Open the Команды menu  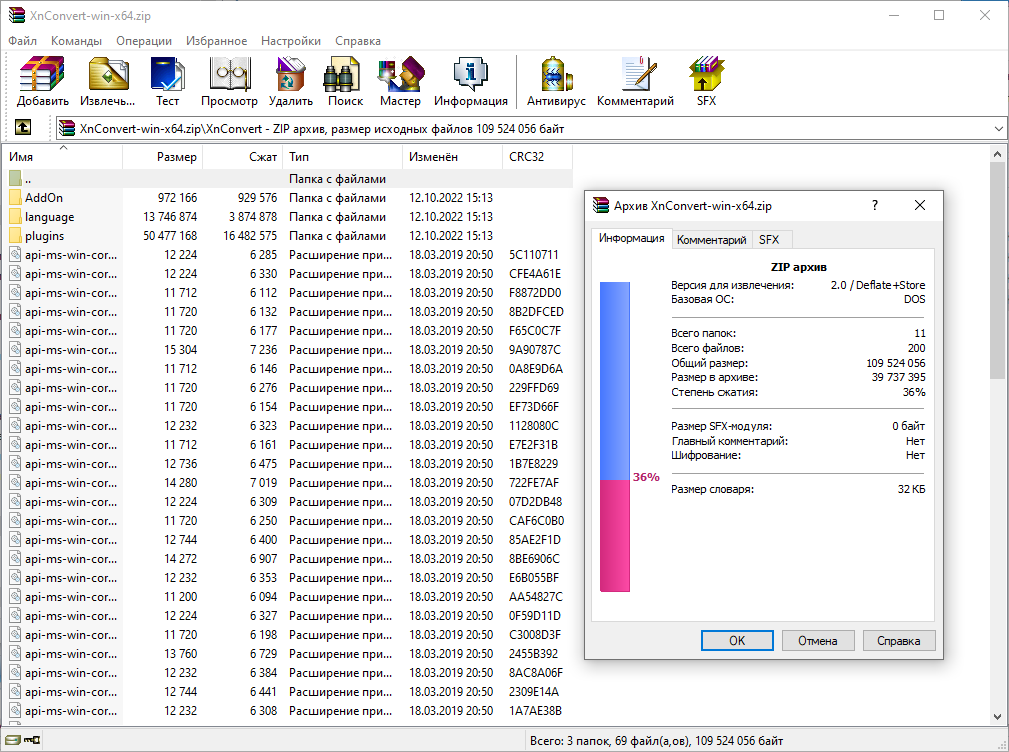[x=76, y=41]
